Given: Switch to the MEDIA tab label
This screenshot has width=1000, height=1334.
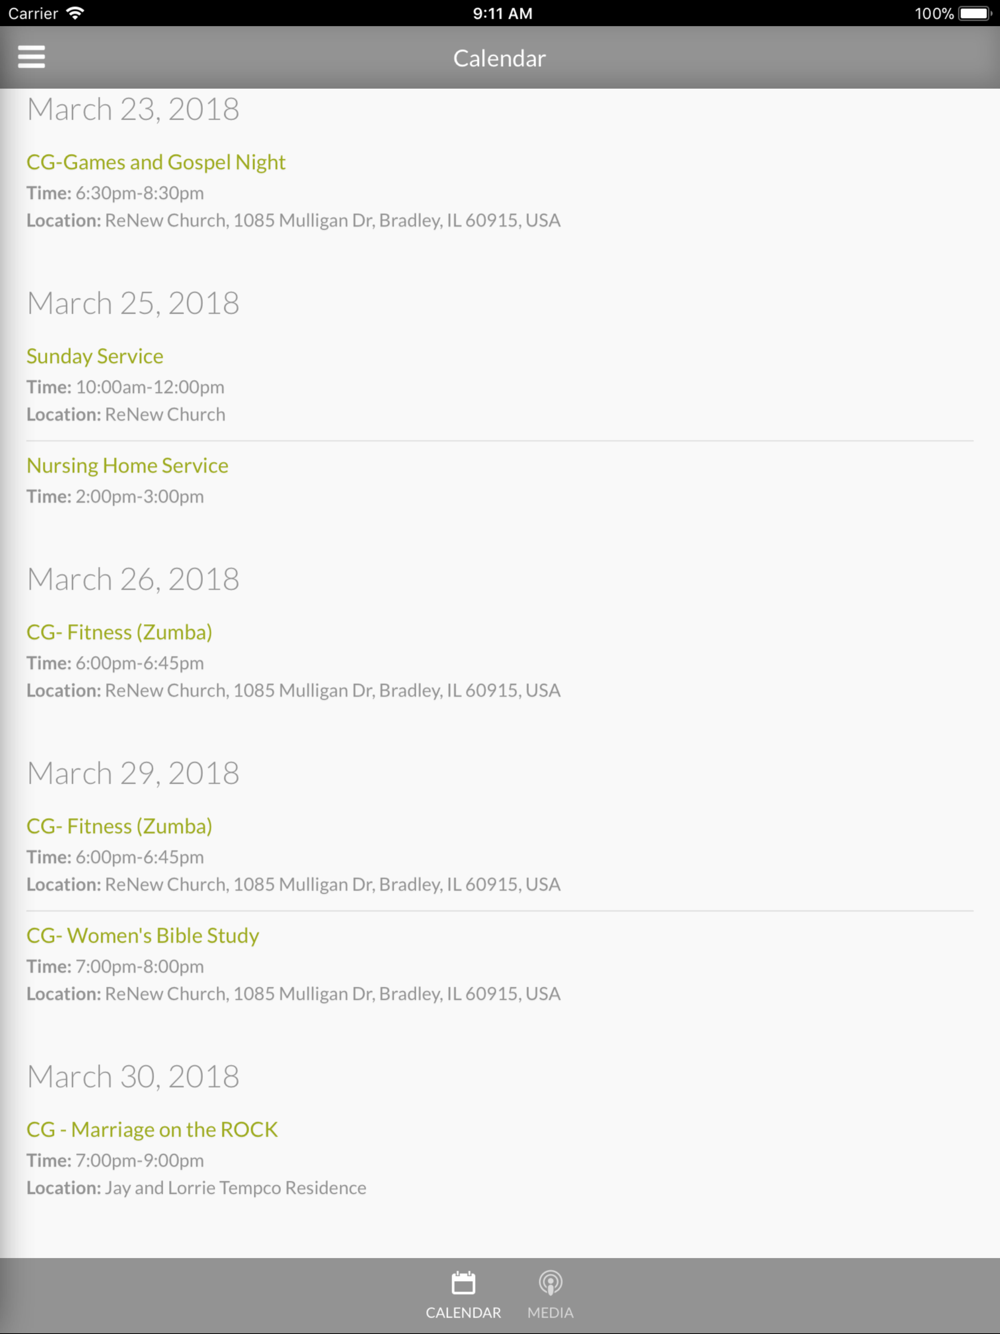Looking at the screenshot, I should (550, 1312).
